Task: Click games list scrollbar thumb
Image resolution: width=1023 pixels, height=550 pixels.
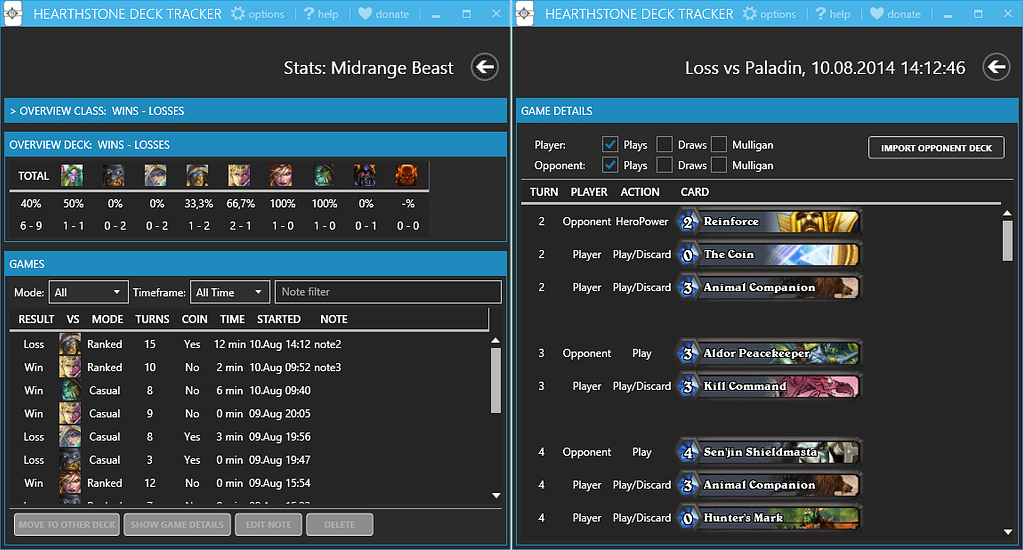Action: coord(496,380)
